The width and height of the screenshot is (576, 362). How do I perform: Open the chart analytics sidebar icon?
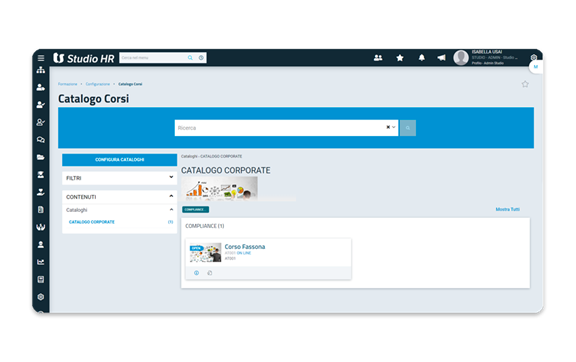click(41, 262)
